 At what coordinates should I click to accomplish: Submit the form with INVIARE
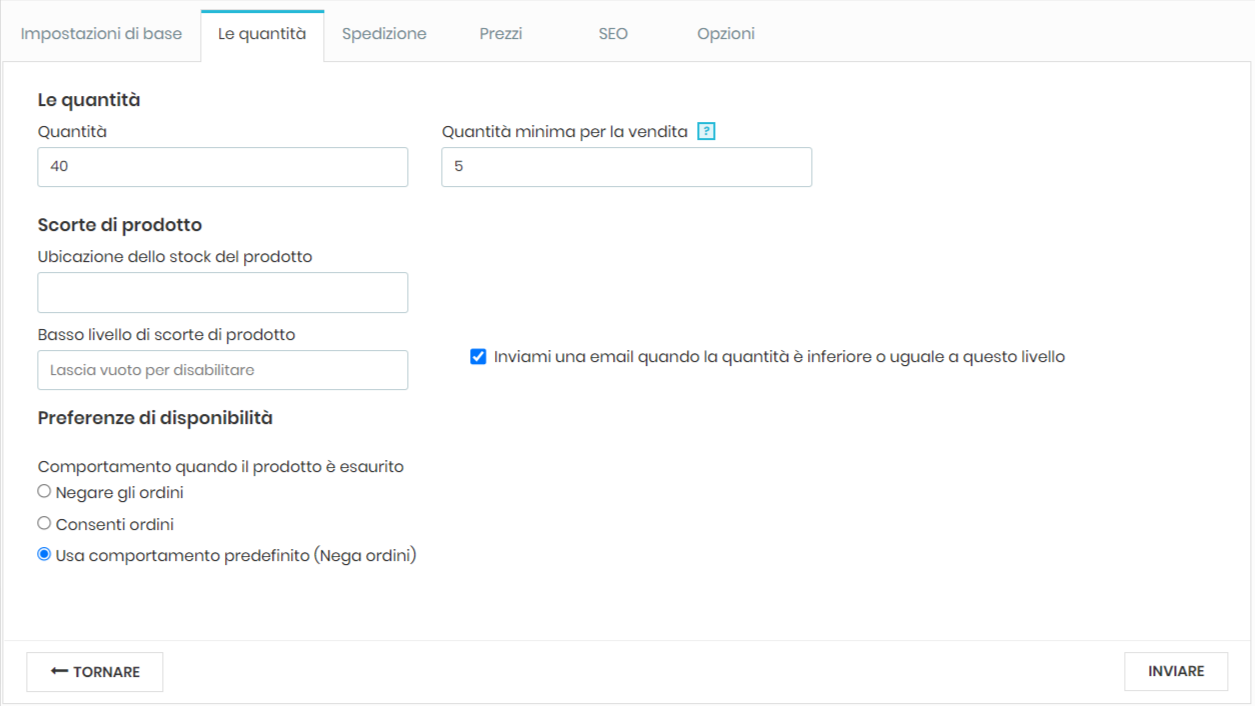[1175, 672]
